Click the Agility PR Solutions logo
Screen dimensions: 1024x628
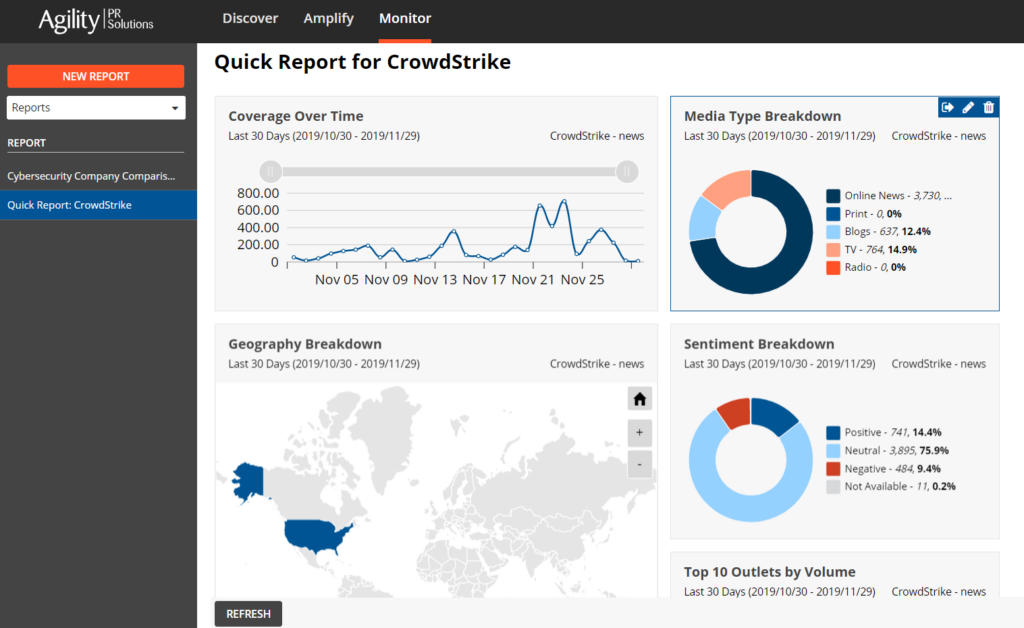[x=96, y=20]
